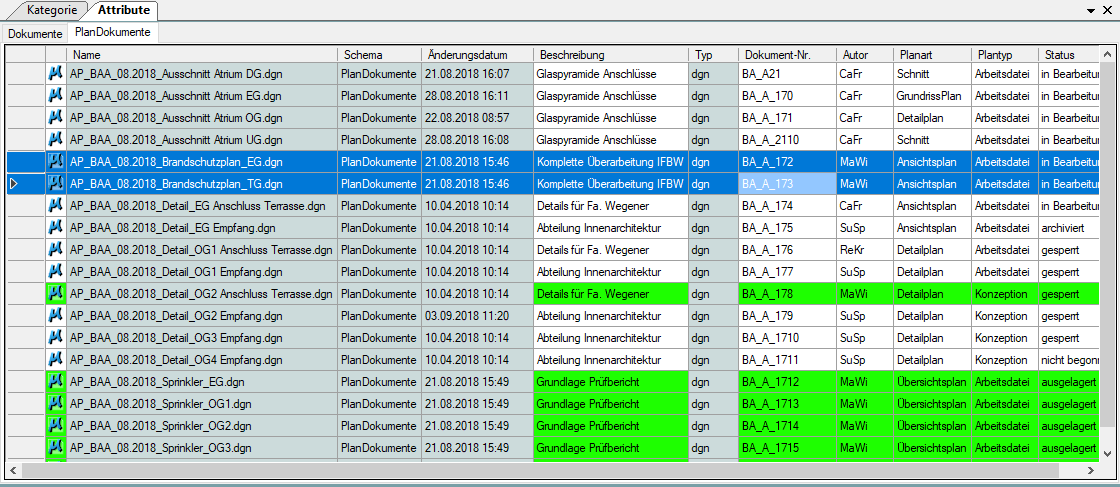Sort by the Schema column header

click(x=379, y=55)
